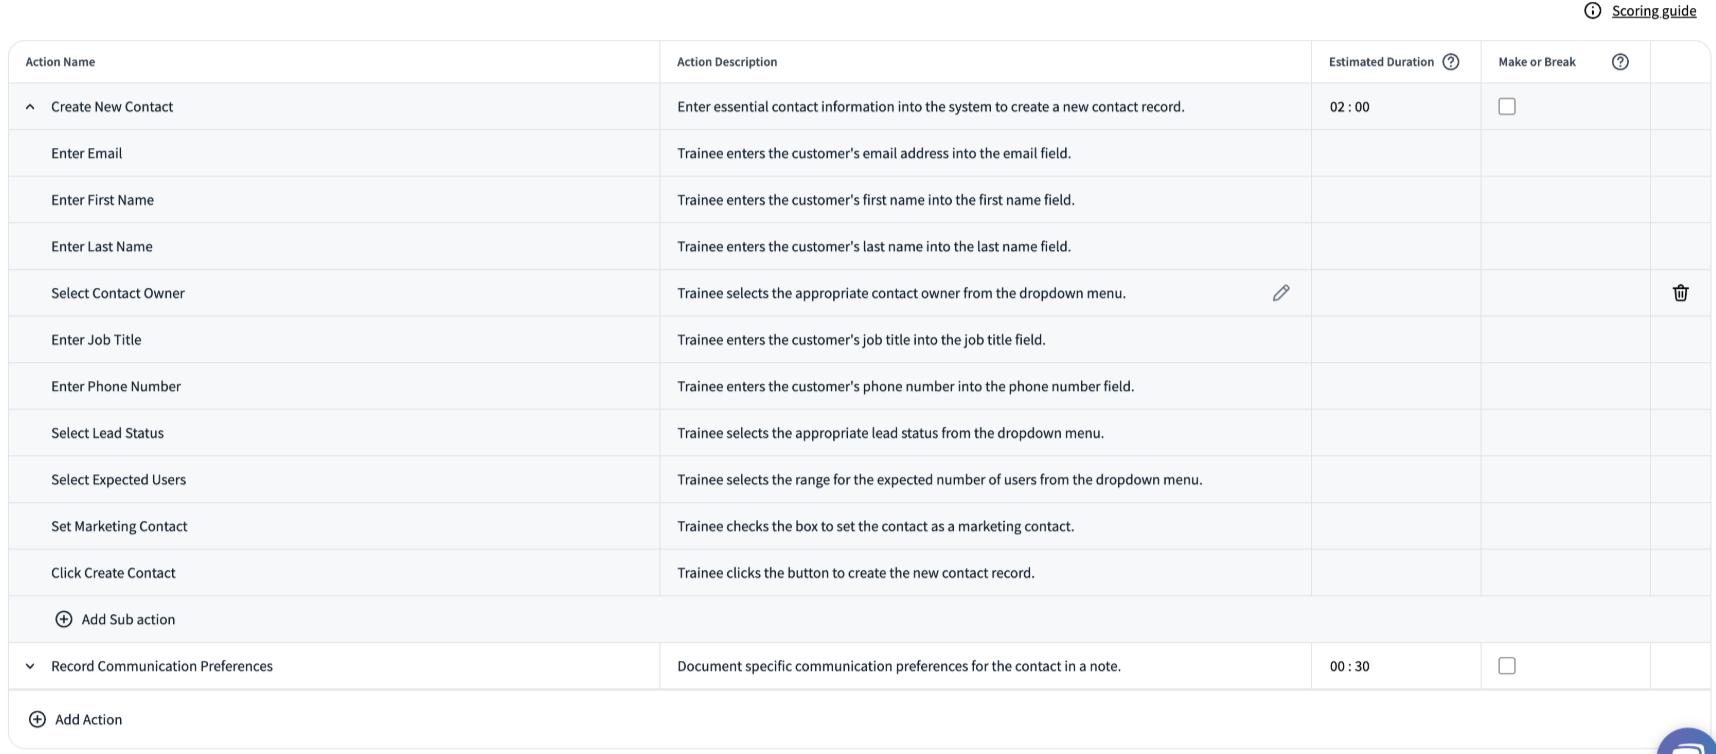The image size is (1716, 754).
Task: Click the plus icon beside Add Sub action
Action: click(x=64, y=619)
